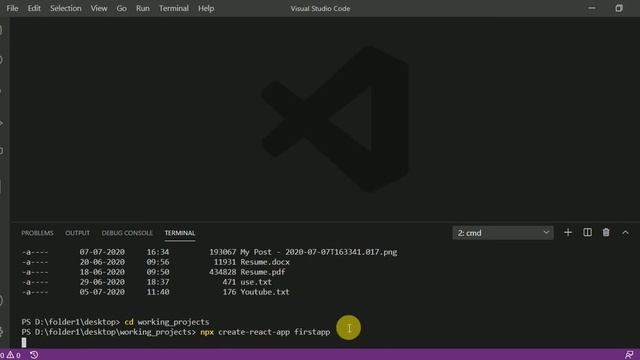Click 'Youtube.txt' in terminal output
The image size is (640, 360).
pyautogui.click(x=265, y=292)
